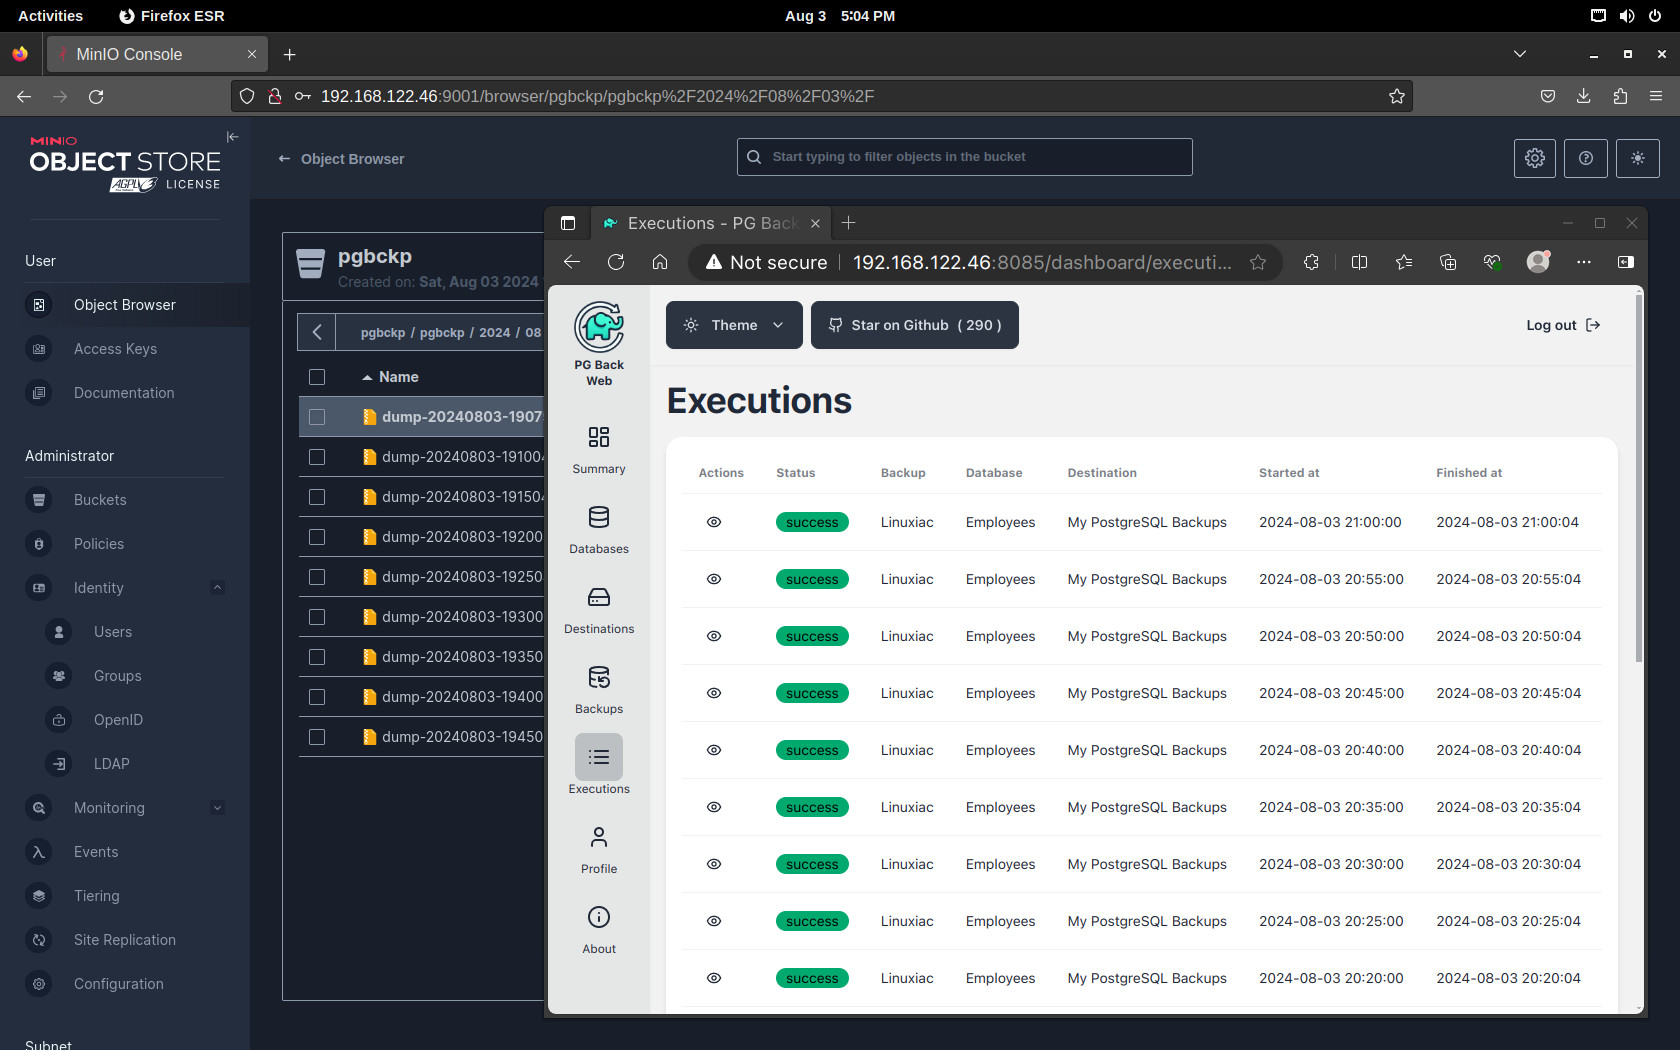Expand the Monitoring menu section

click(x=217, y=808)
